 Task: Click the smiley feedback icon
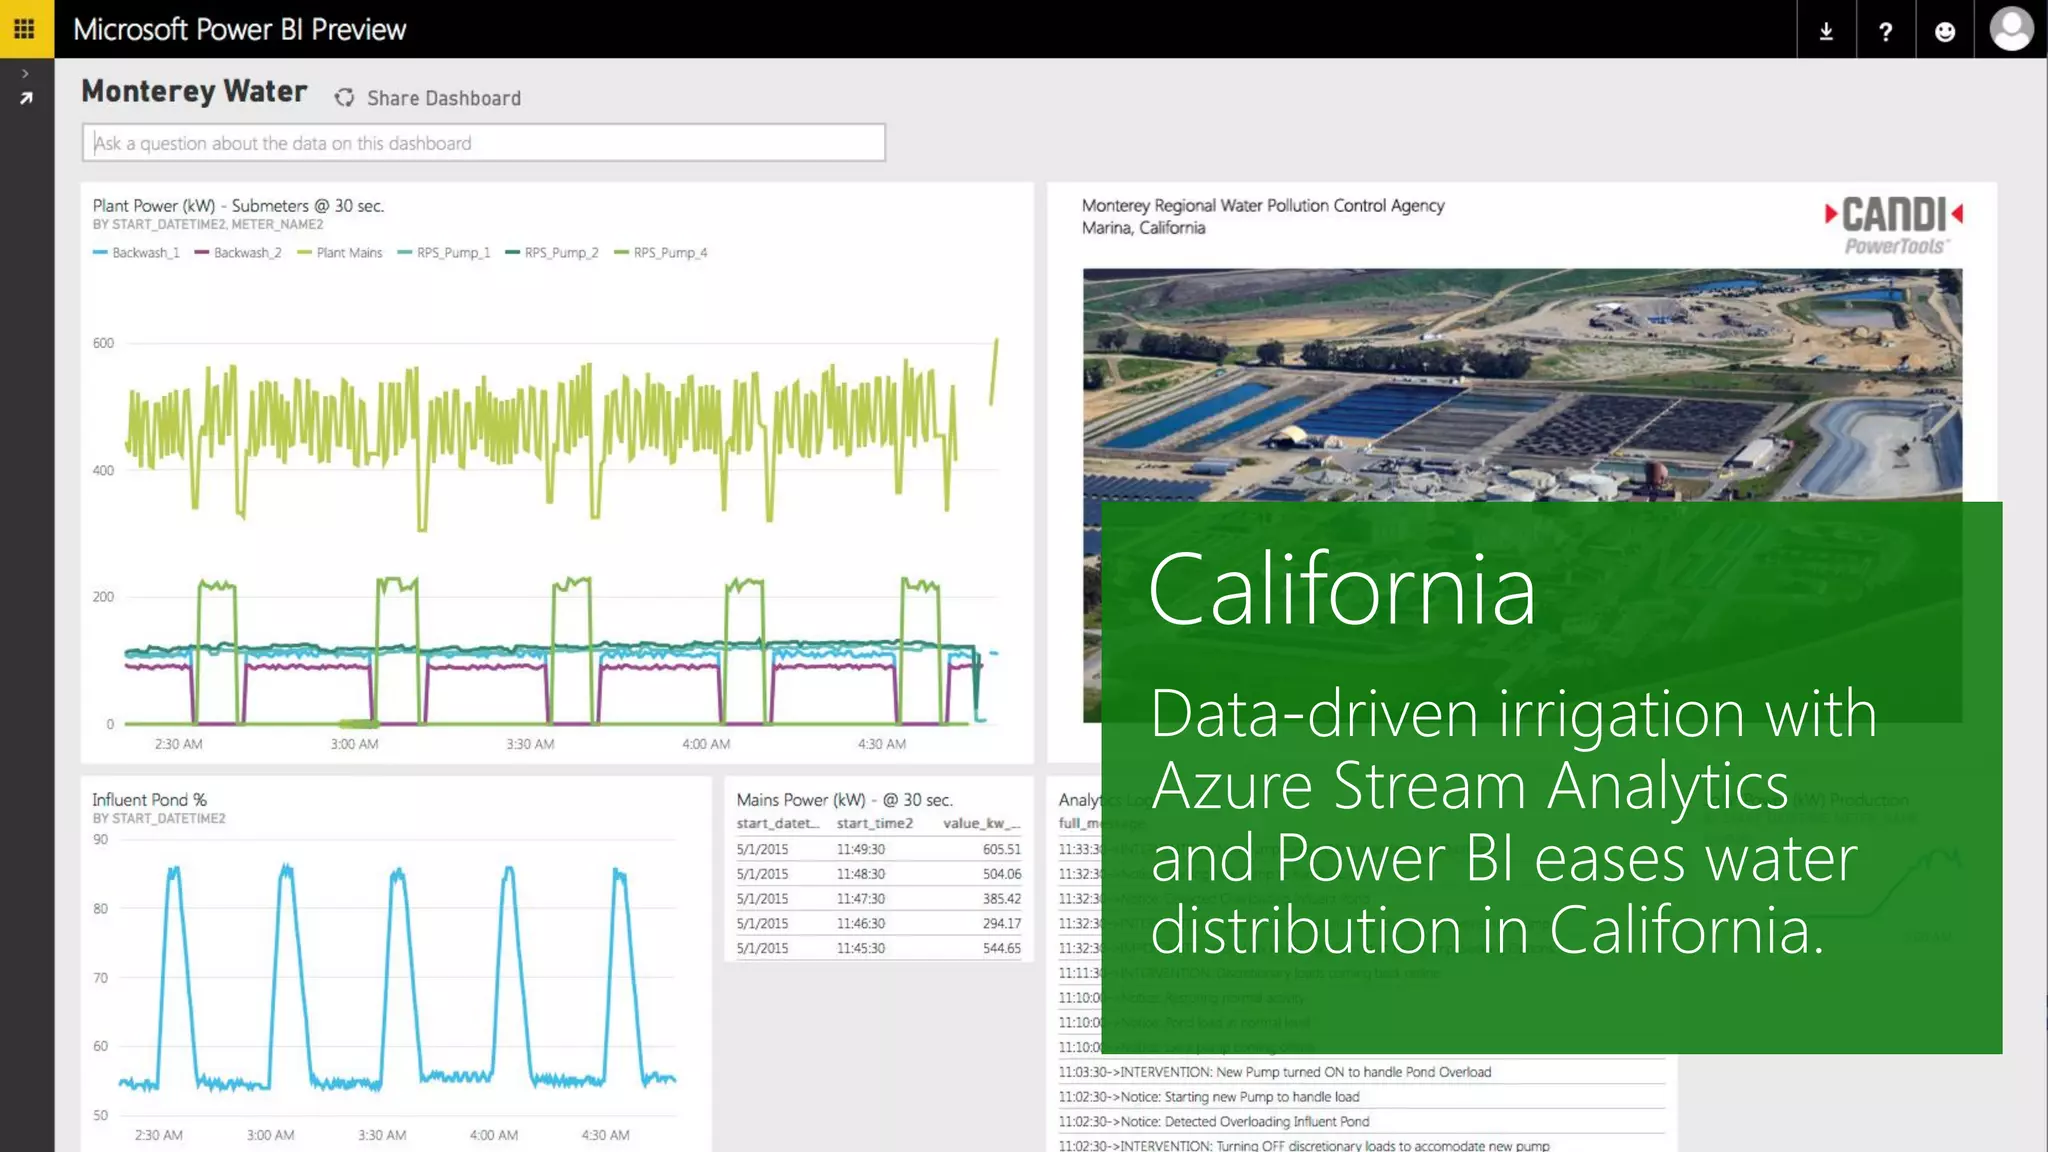click(x=1944, y=31)
